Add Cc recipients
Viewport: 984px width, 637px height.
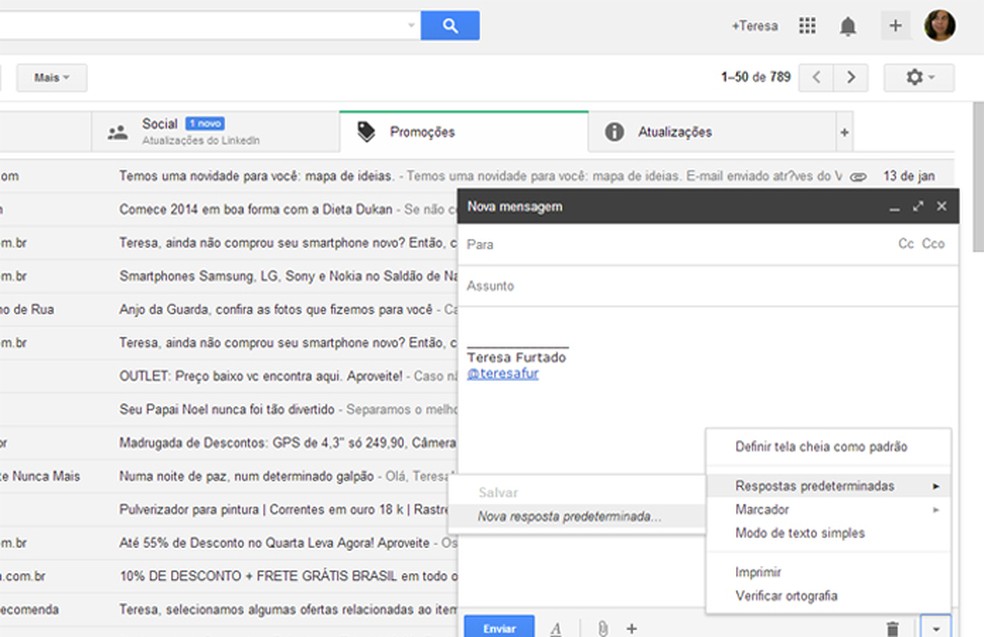906,244
